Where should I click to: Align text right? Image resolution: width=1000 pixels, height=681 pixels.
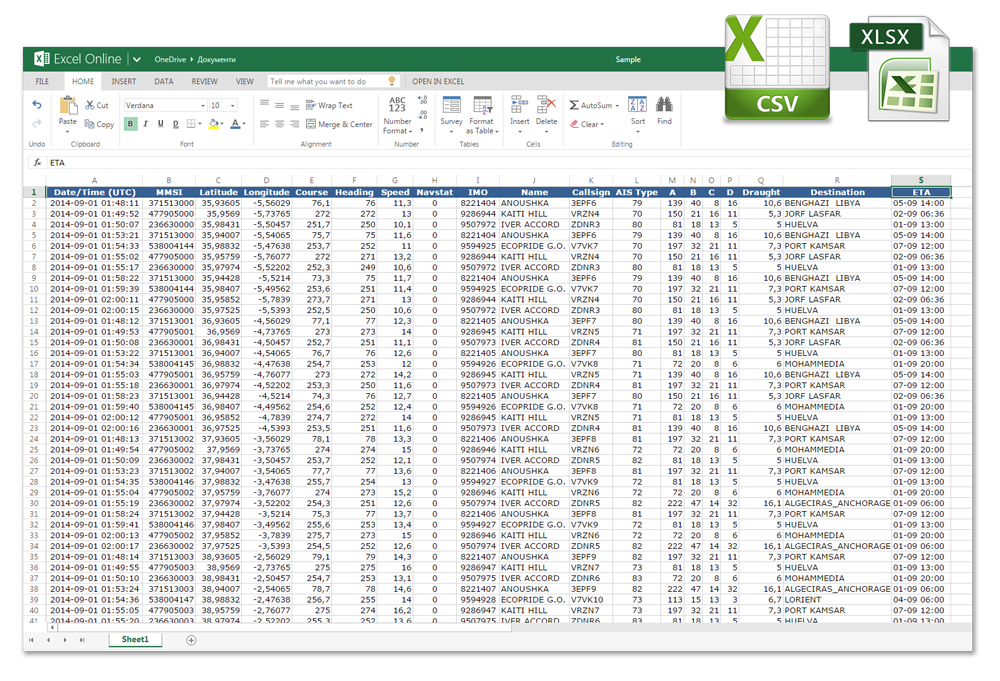click(295, 124)
